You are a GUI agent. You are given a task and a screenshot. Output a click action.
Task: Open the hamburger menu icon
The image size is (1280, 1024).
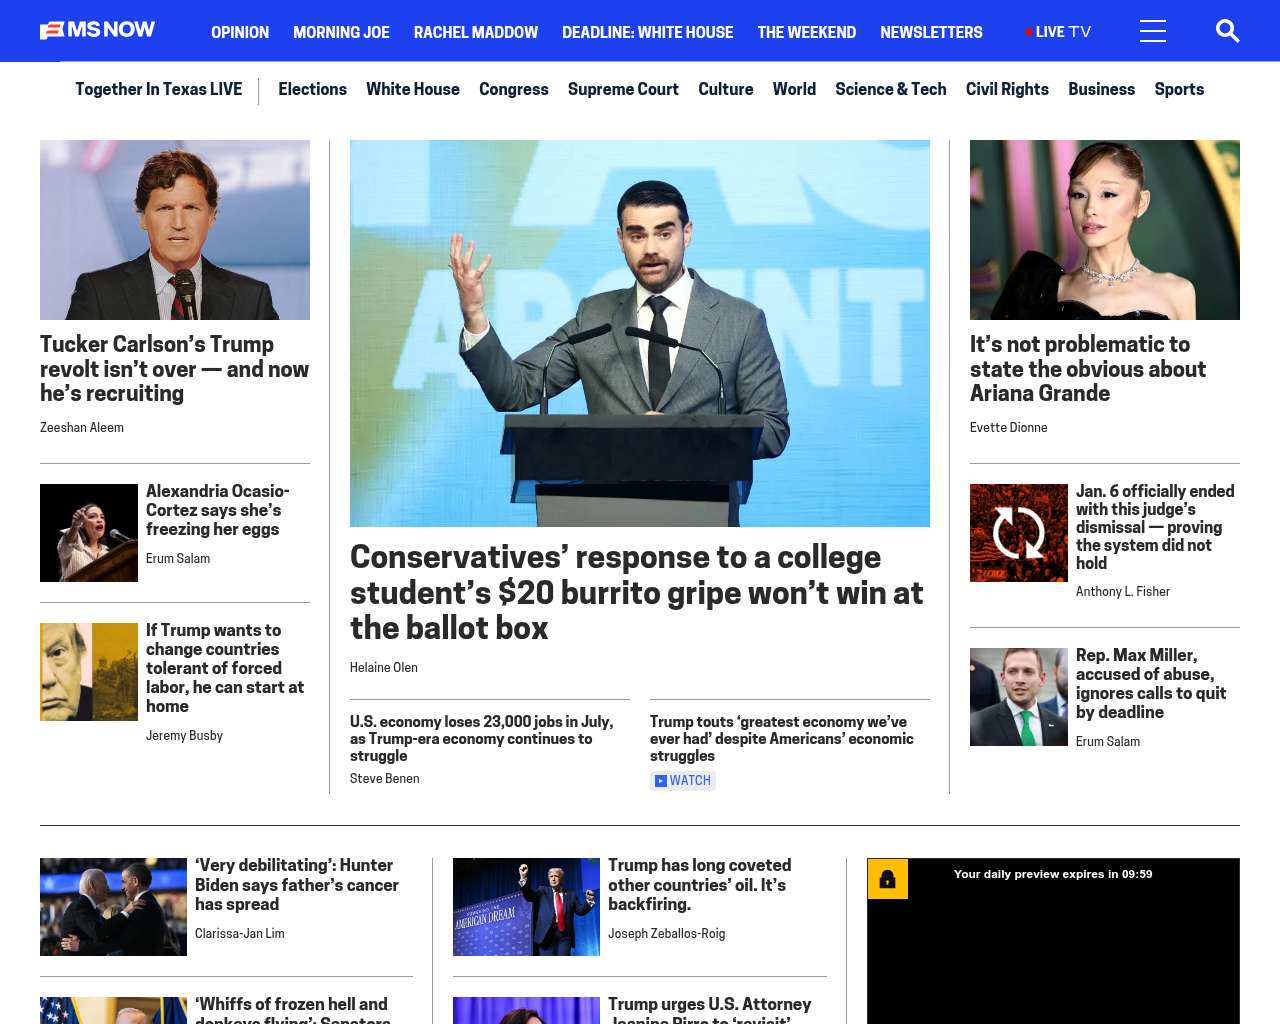1153,31
